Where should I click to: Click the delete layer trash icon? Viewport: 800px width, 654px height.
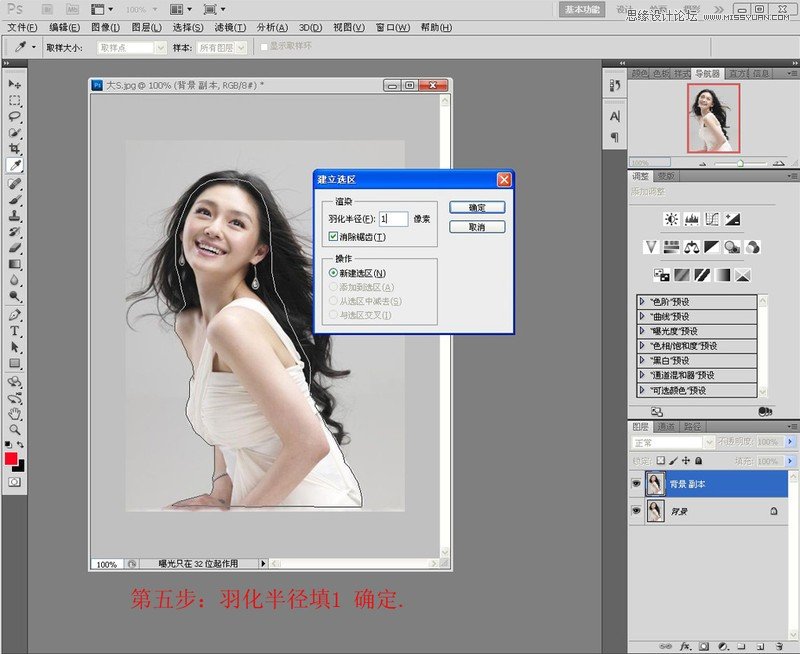click(x=778, y=646)
